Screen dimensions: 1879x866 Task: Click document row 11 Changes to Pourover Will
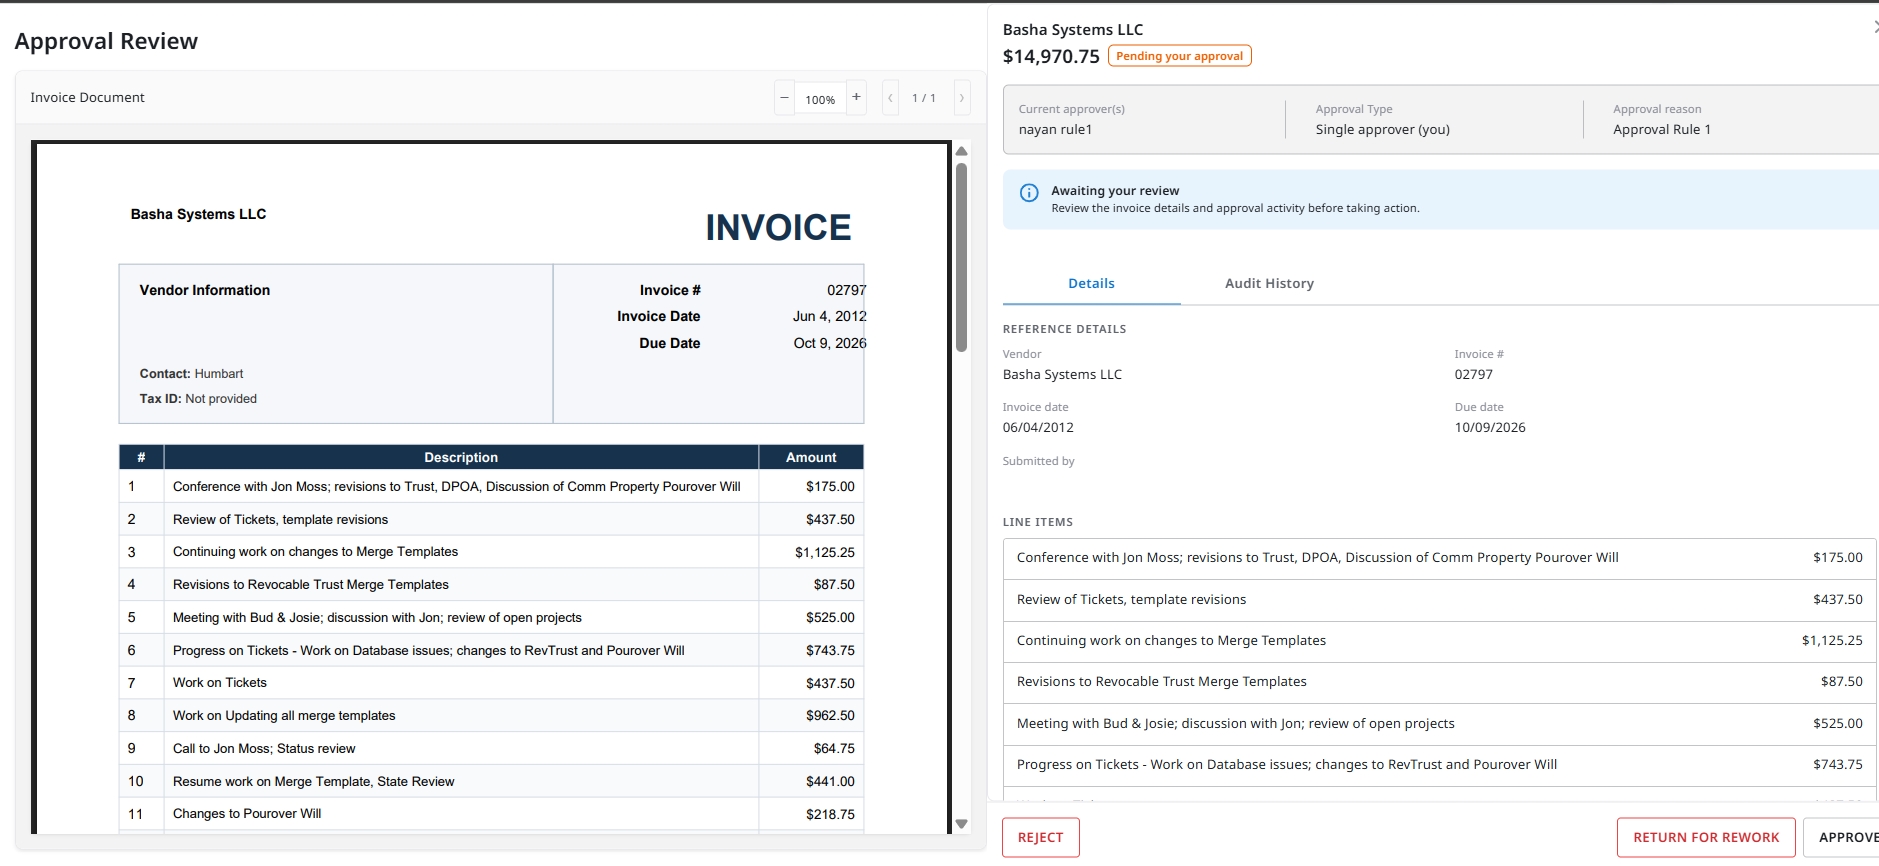[x=491, y=814]
